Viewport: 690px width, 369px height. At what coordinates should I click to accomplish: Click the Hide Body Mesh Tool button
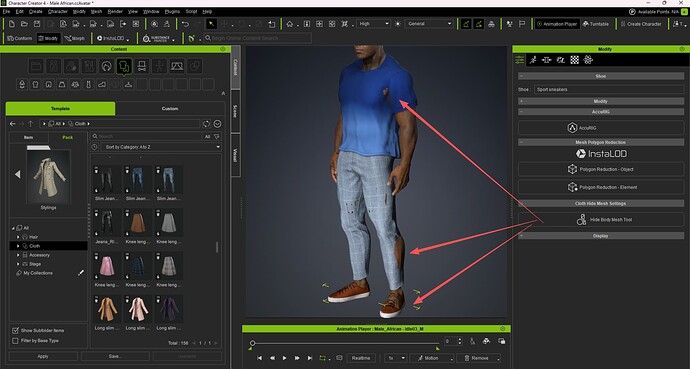[601, 219]
